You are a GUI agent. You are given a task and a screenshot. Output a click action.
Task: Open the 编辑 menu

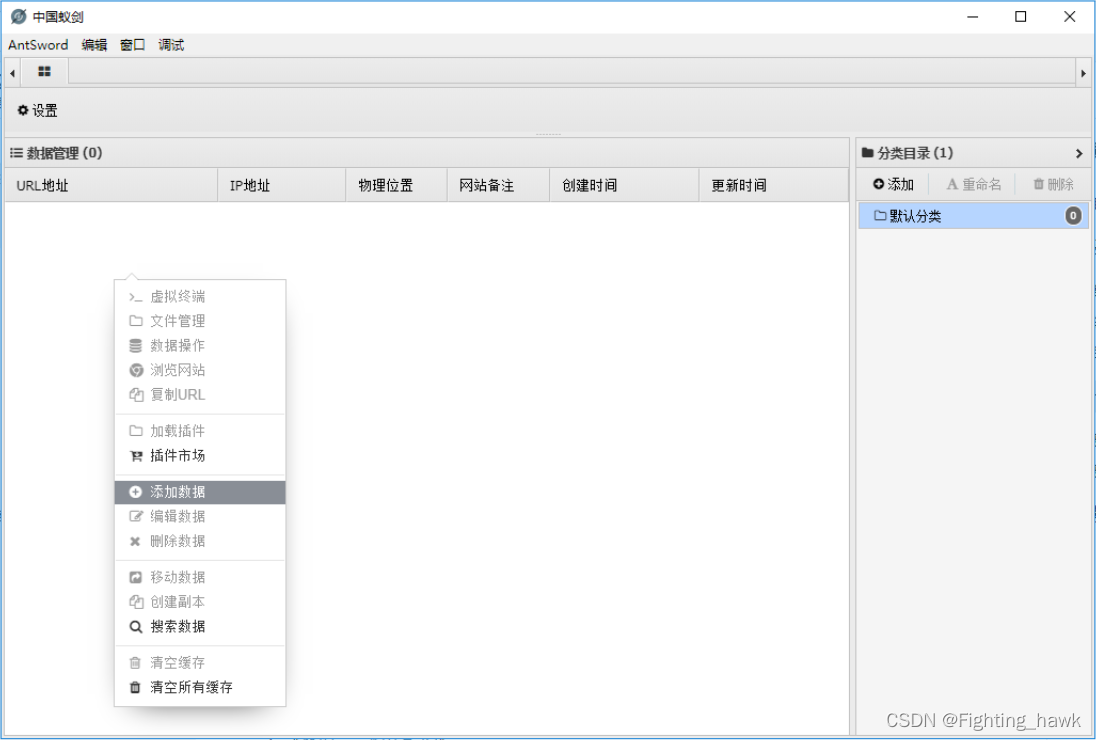point(94,45)
